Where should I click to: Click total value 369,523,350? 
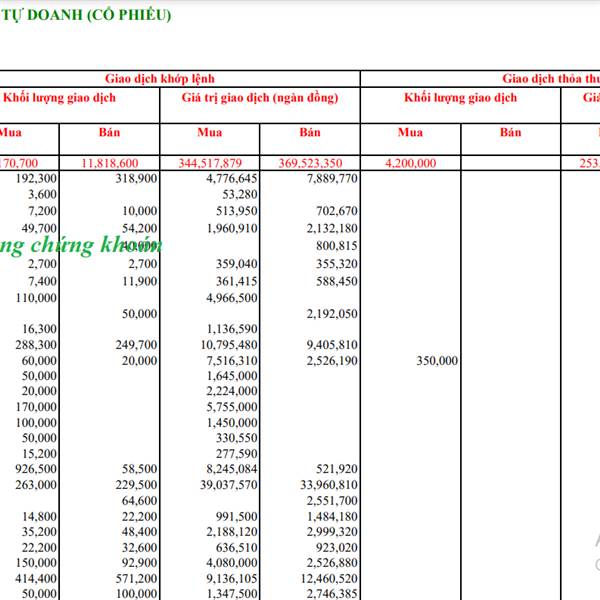click(310, 163)
